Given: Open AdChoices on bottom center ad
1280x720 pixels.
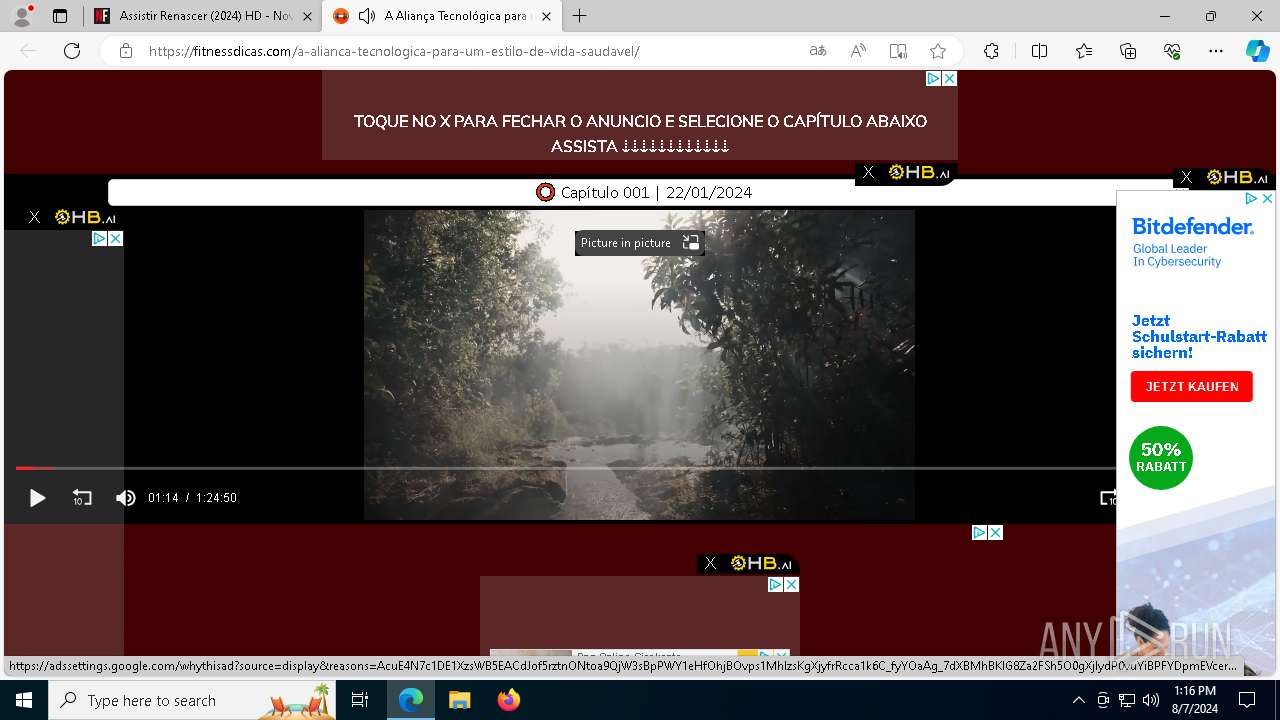Looking at the screenshot, I should tap(775, 584).
